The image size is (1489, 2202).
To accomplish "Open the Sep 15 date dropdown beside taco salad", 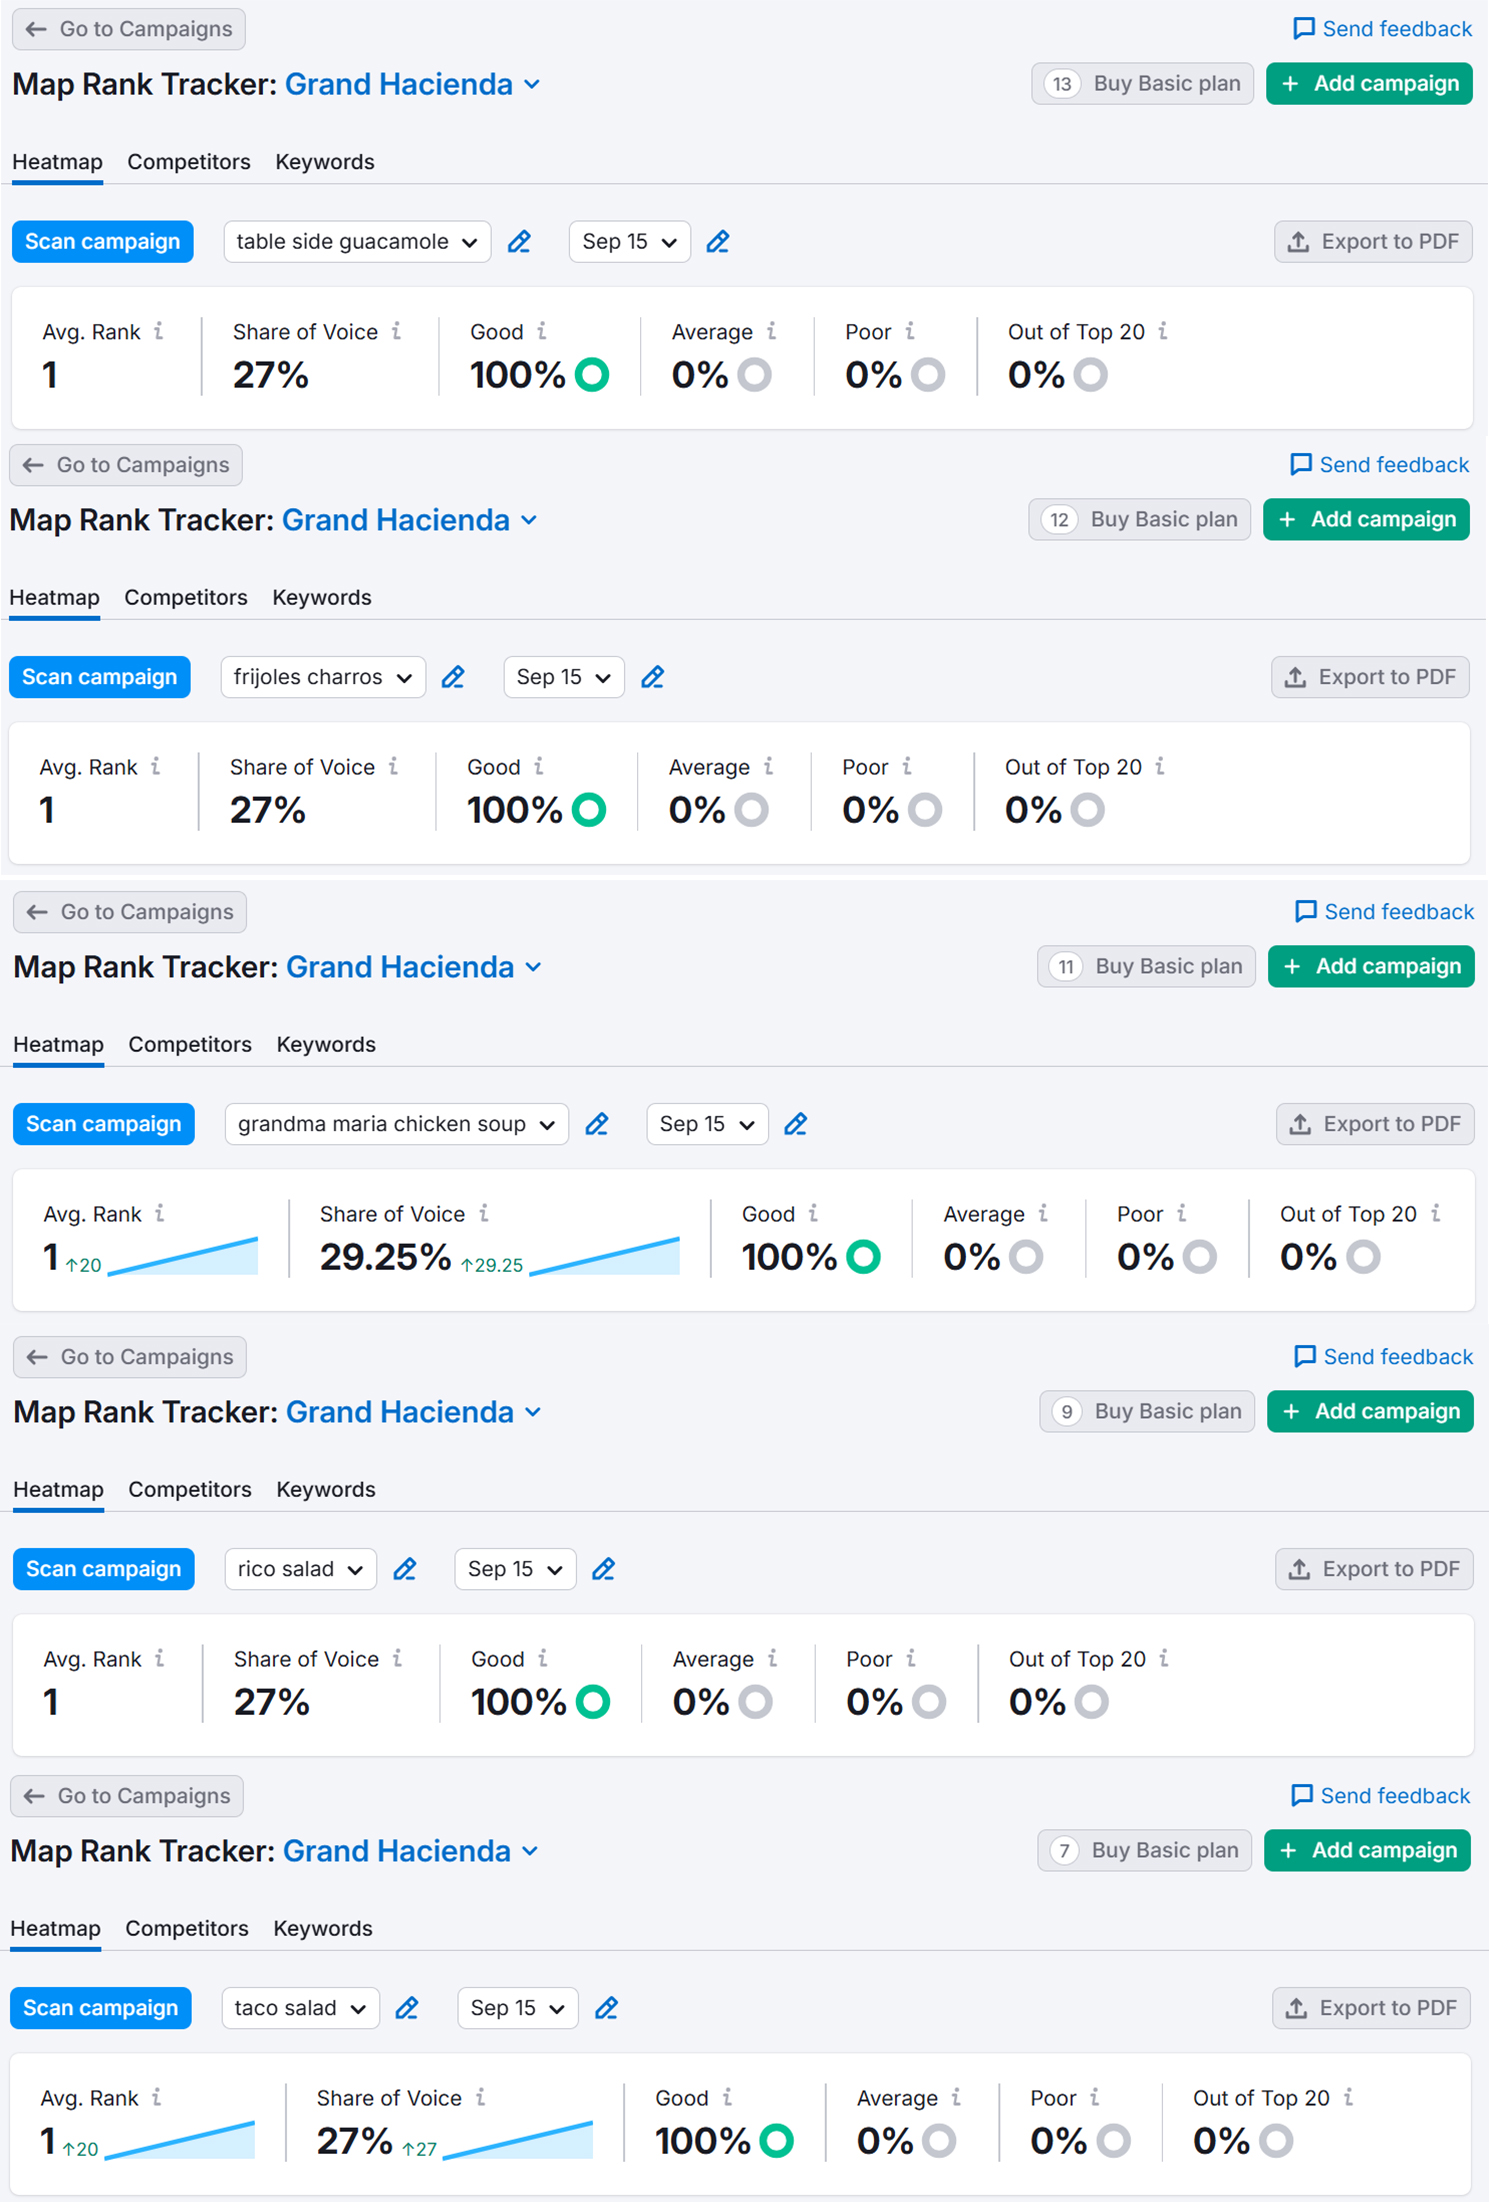I will click(517, 2008).
